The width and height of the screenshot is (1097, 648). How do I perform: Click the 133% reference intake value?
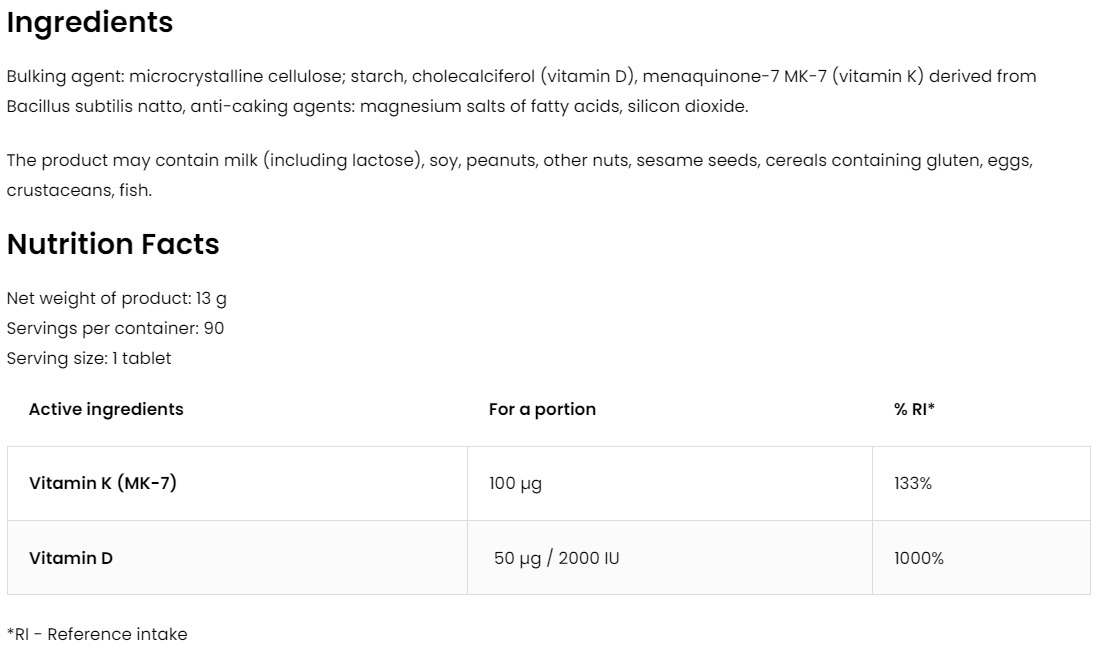pyautogui.click(x=913, y=483)
